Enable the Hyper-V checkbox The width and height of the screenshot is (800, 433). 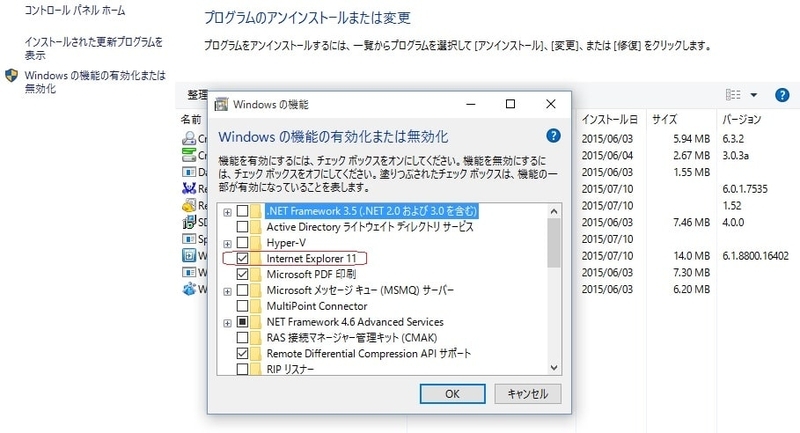tap(242, 243)
